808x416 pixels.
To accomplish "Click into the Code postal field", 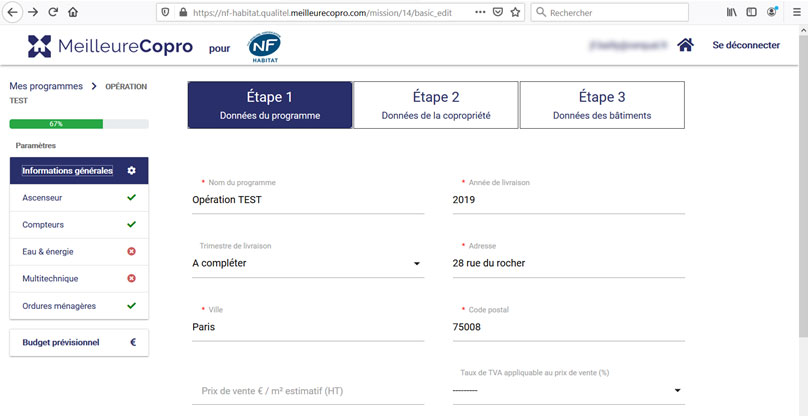I will tap(568, 327).
